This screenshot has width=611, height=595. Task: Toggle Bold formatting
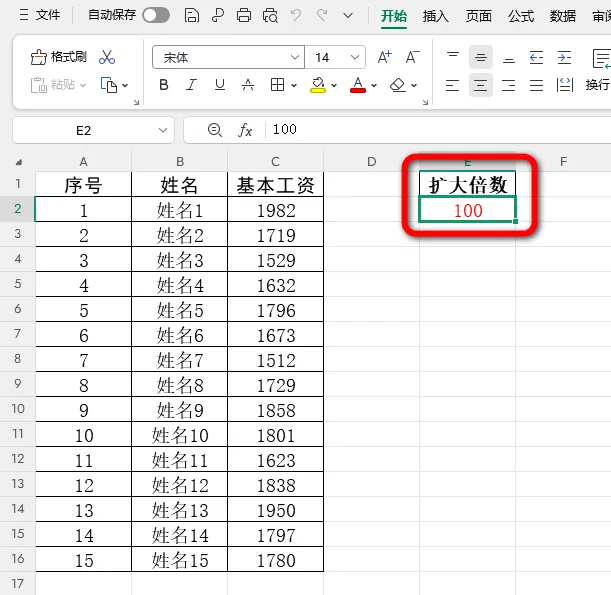pos(164,85)
